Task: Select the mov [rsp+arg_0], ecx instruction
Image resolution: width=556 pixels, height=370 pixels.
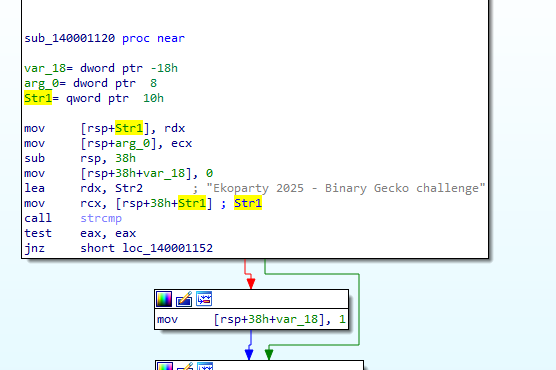Action: click(108, 143)
